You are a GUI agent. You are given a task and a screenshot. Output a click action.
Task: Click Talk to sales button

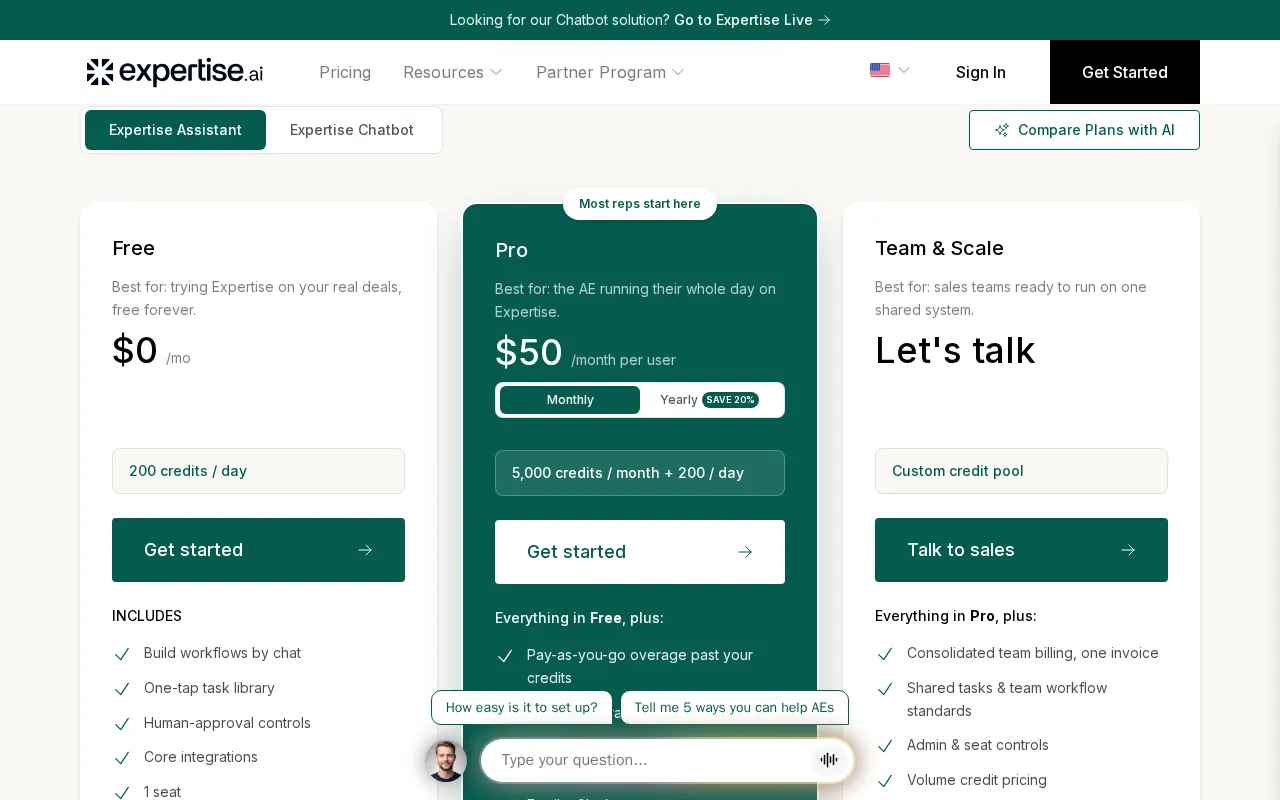coord(1021,550)
